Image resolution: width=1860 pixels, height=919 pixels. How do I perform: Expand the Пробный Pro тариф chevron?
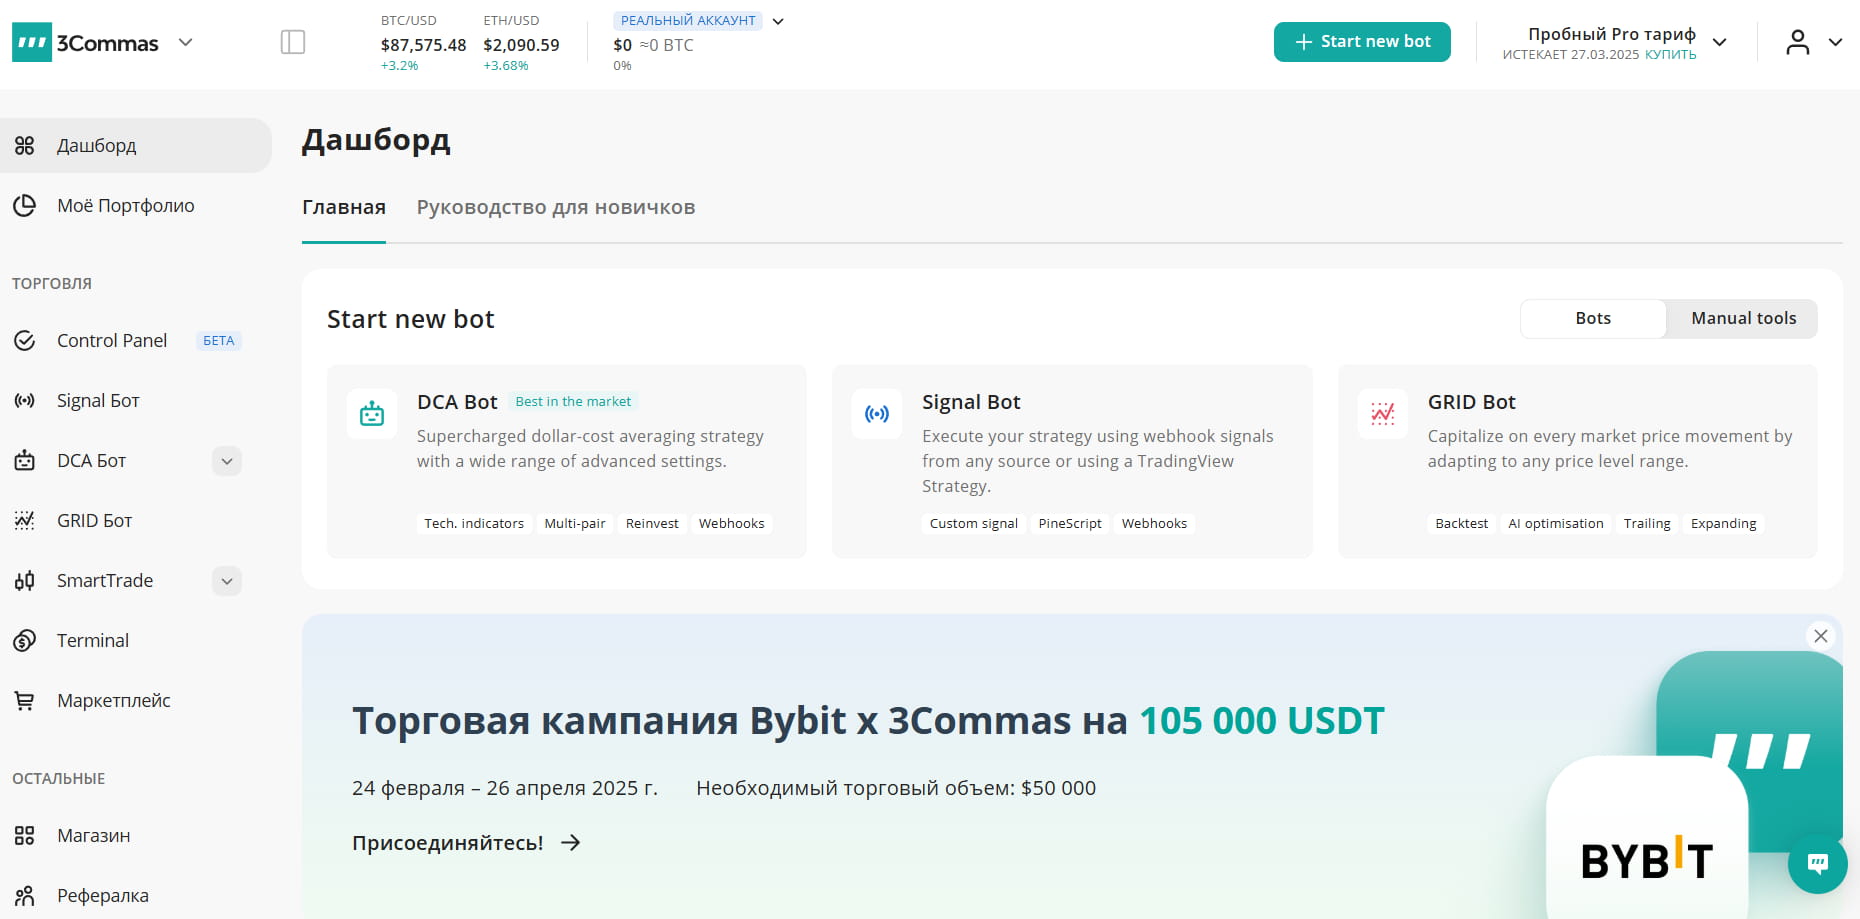(x=1720, y=42)
